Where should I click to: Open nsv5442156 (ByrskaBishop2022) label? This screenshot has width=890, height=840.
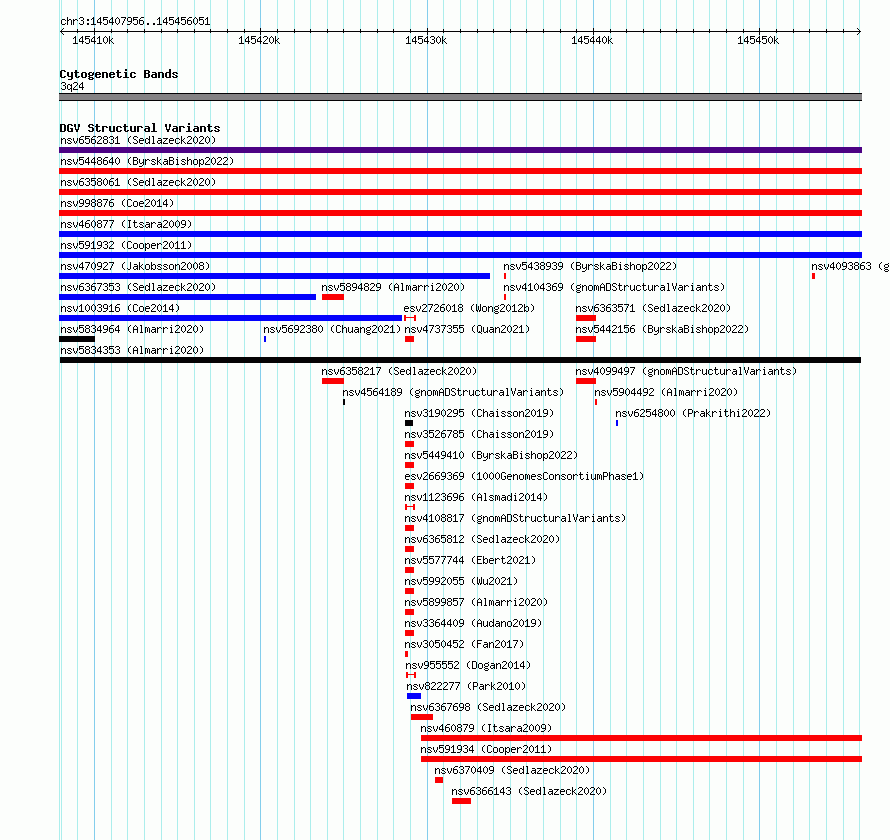(x=662, y=329)
